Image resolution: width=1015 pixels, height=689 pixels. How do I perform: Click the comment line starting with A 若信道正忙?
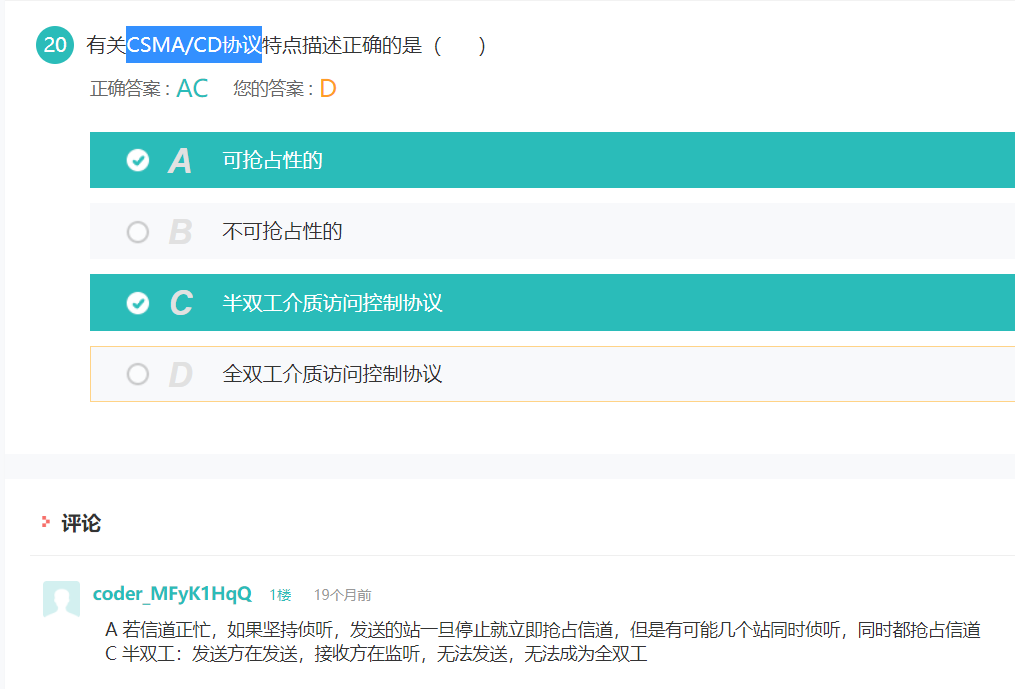[543, 629]
